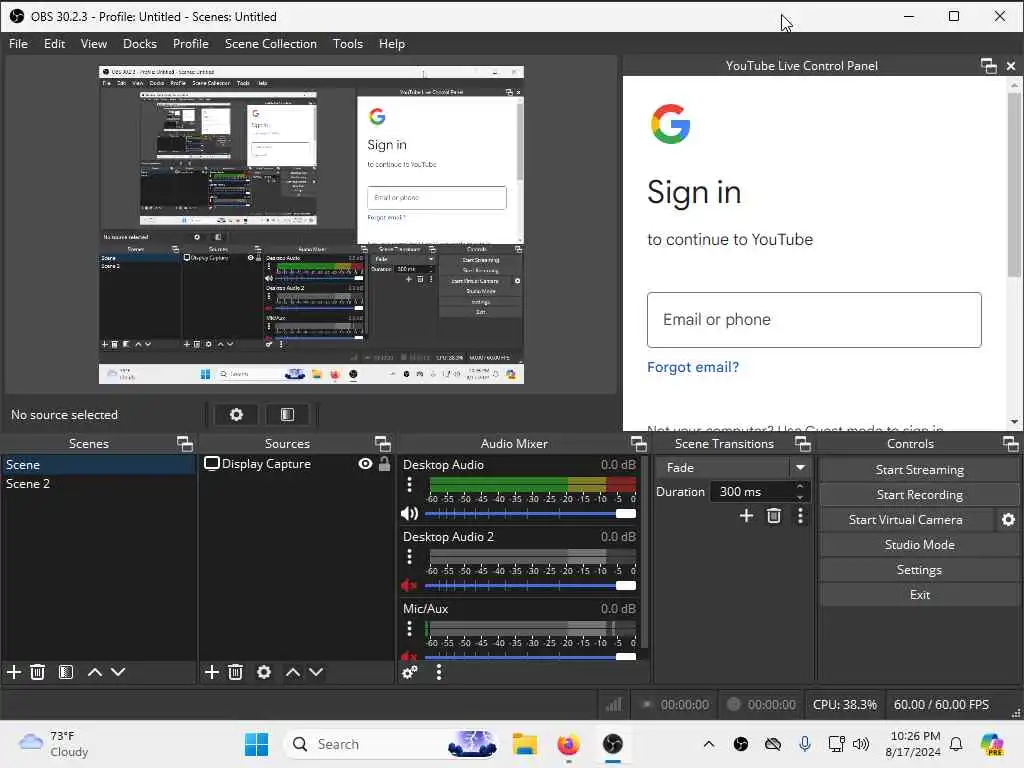Follow the Forgot email? link
The height and width of the screenshot is (768, 1024).
(x=693, y=367)
